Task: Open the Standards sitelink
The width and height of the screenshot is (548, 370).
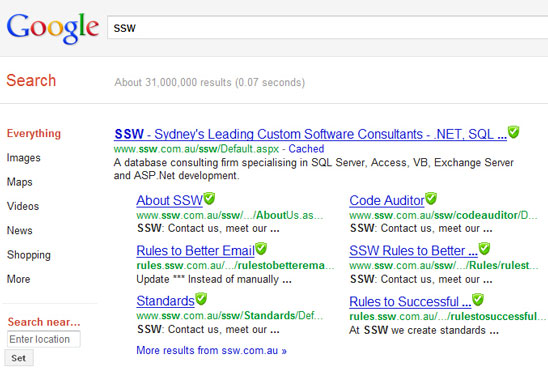Action: (x=165, y=301)
